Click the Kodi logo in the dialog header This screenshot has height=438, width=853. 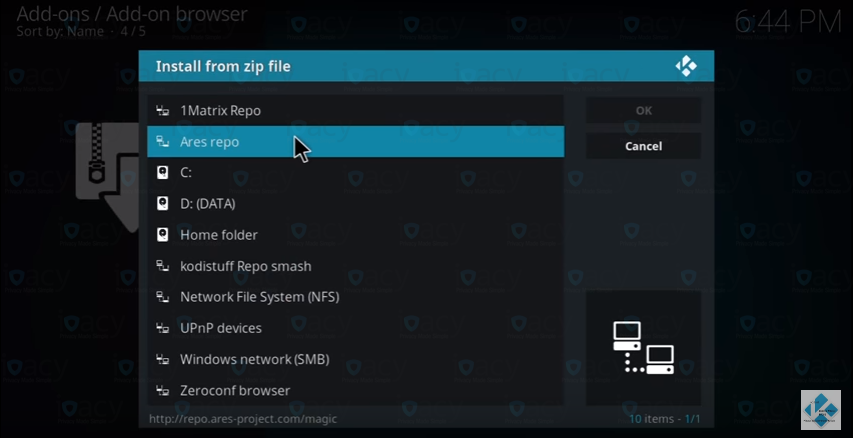(x=686, y=66)
